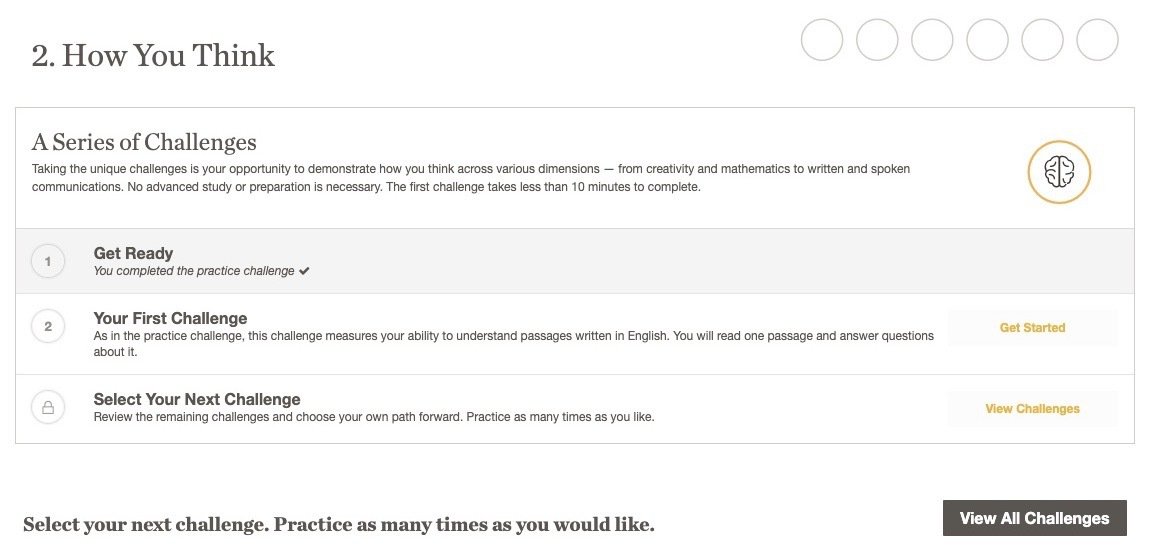
Task: Click the step 1 number circle
Action: tap(48, 261)
